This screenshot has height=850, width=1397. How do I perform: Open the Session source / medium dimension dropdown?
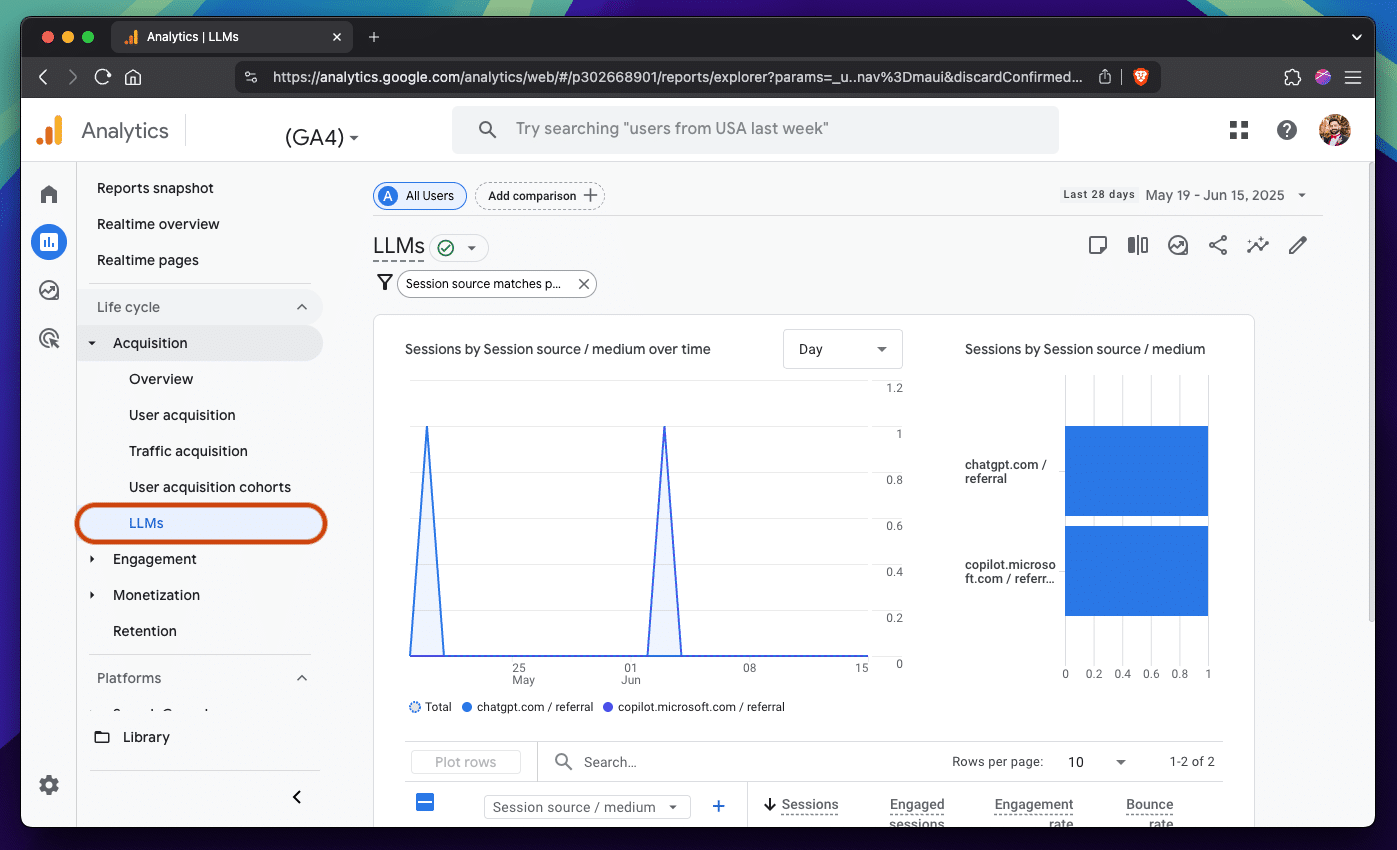coord(587,807)
